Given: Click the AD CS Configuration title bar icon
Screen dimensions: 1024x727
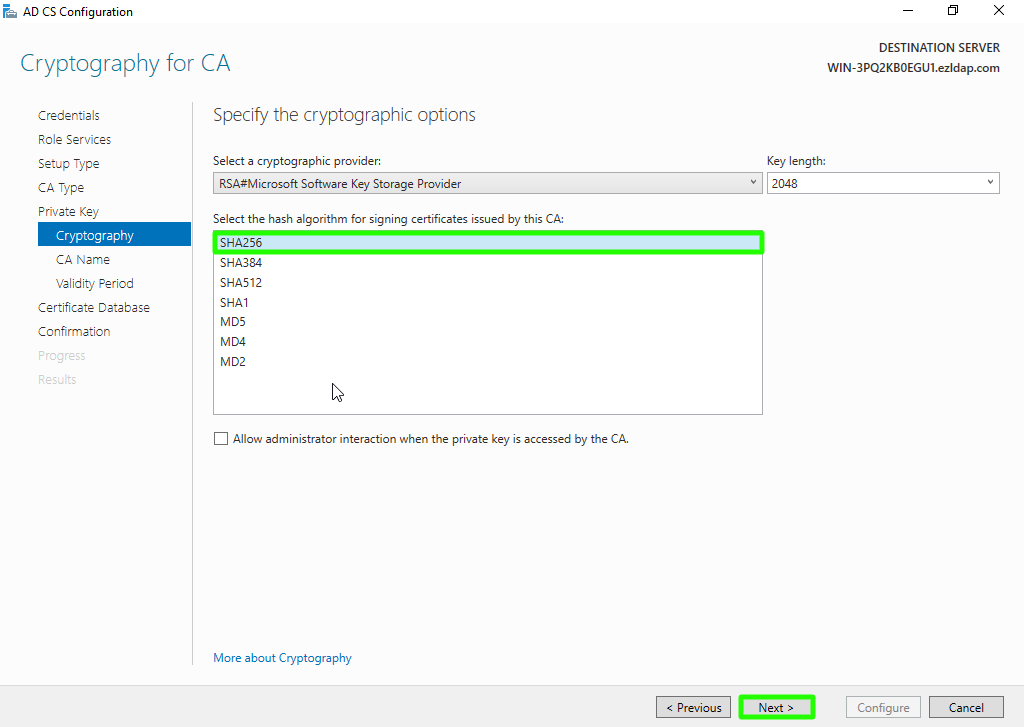Looking at the screenshot, I should pos(10,11).
